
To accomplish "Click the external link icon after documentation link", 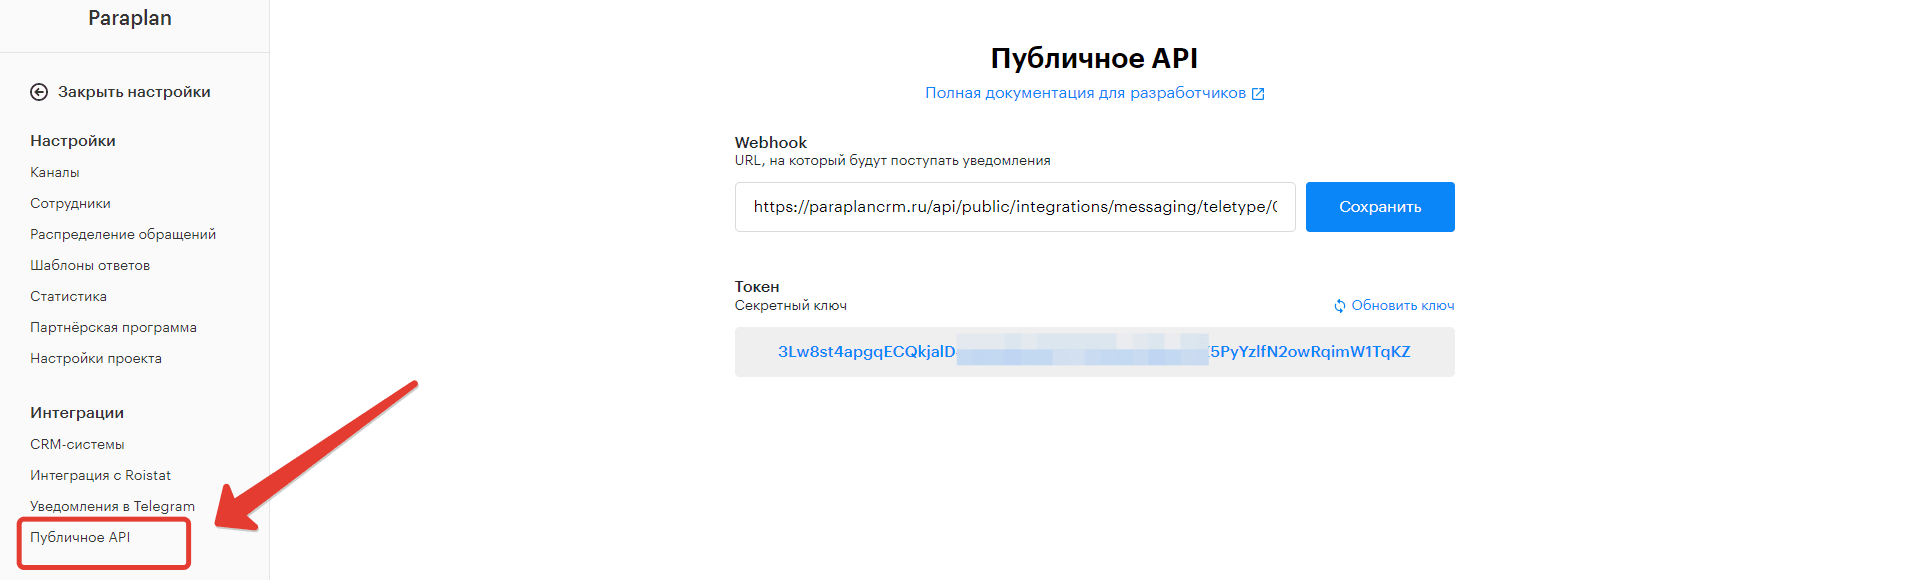I will coord(1258,94).
